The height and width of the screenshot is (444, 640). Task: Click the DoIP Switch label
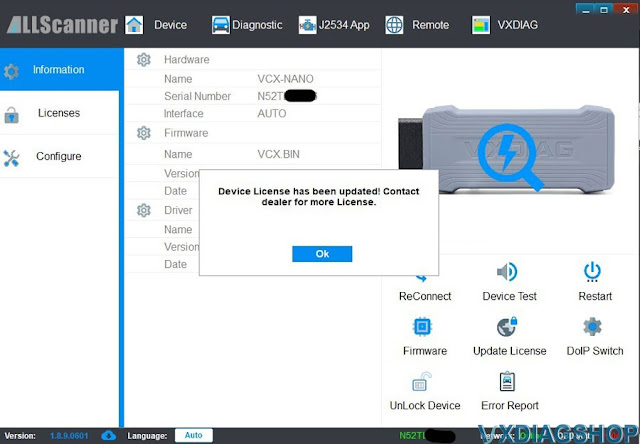(595, 351)
